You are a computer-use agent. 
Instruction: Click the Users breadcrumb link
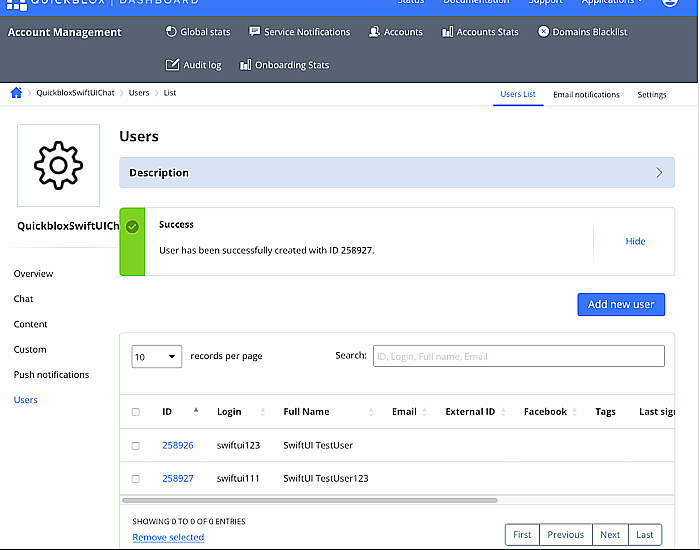[x=139, y=93]
